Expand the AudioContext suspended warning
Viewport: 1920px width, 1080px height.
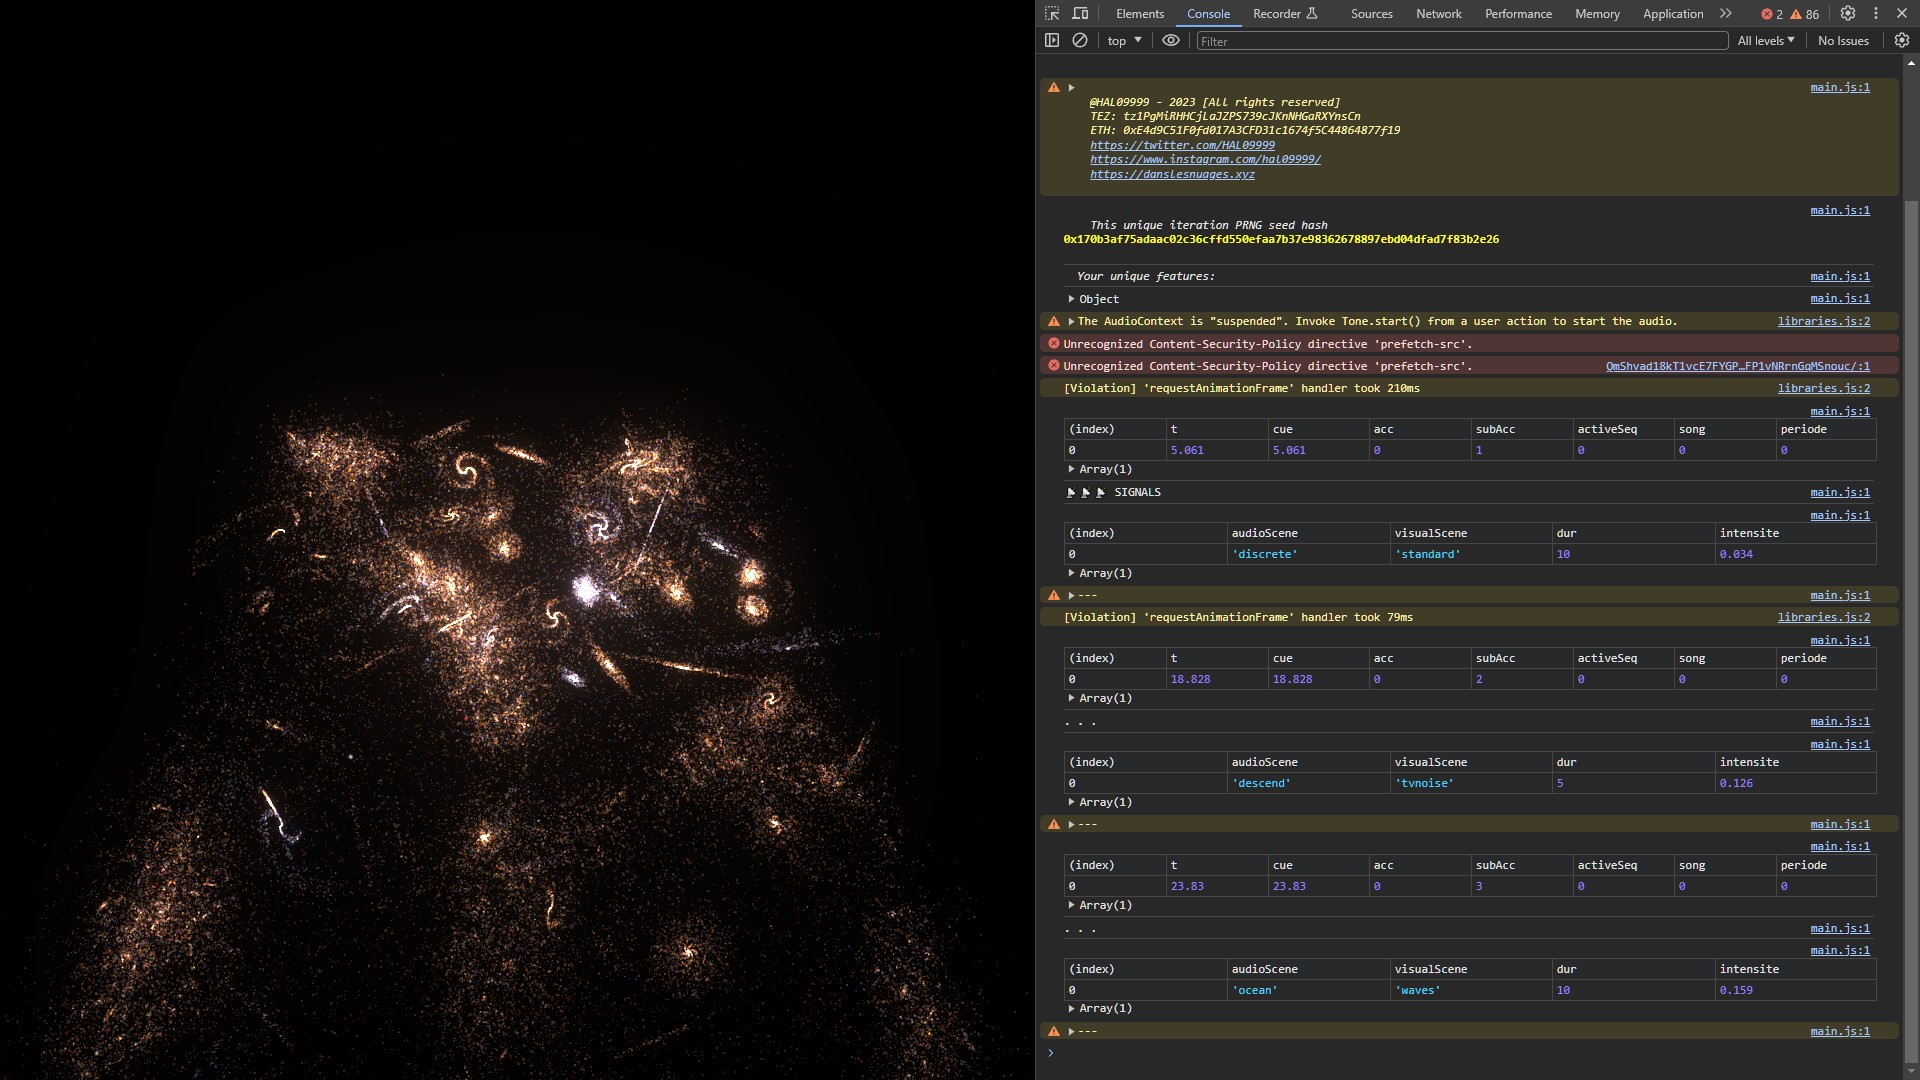[1071, 322]
